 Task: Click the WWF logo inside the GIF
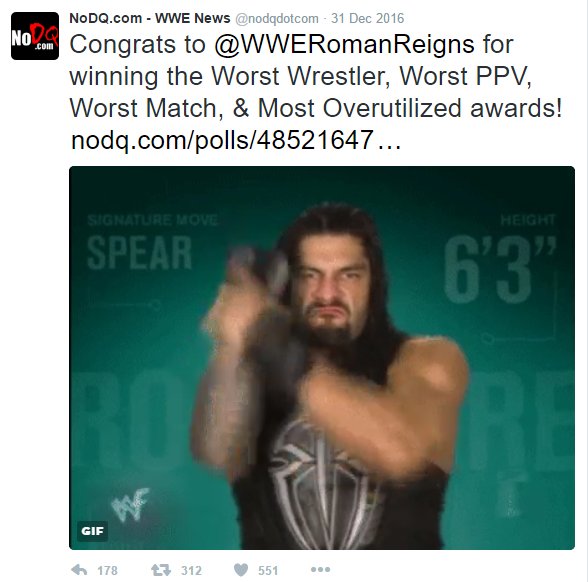pyautogui.click(x=130, y=504)
